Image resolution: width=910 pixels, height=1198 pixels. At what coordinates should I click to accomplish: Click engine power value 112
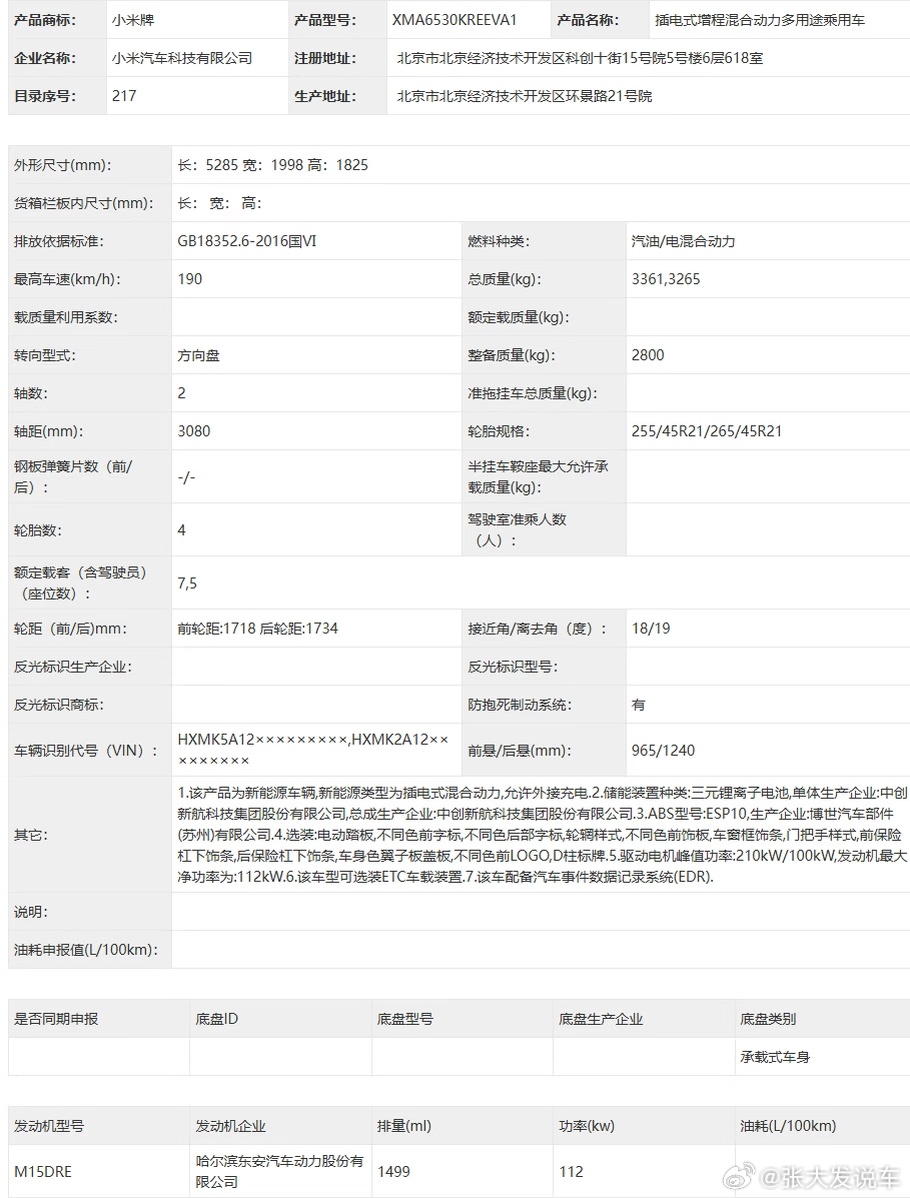(571, 1171)
